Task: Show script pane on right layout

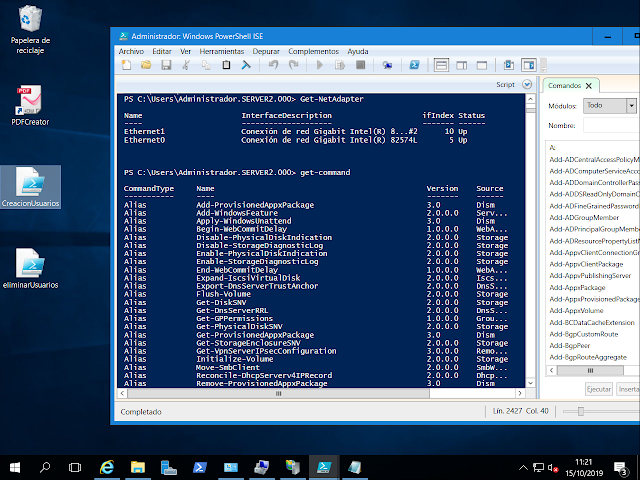Action: click(x=462, y=65)
